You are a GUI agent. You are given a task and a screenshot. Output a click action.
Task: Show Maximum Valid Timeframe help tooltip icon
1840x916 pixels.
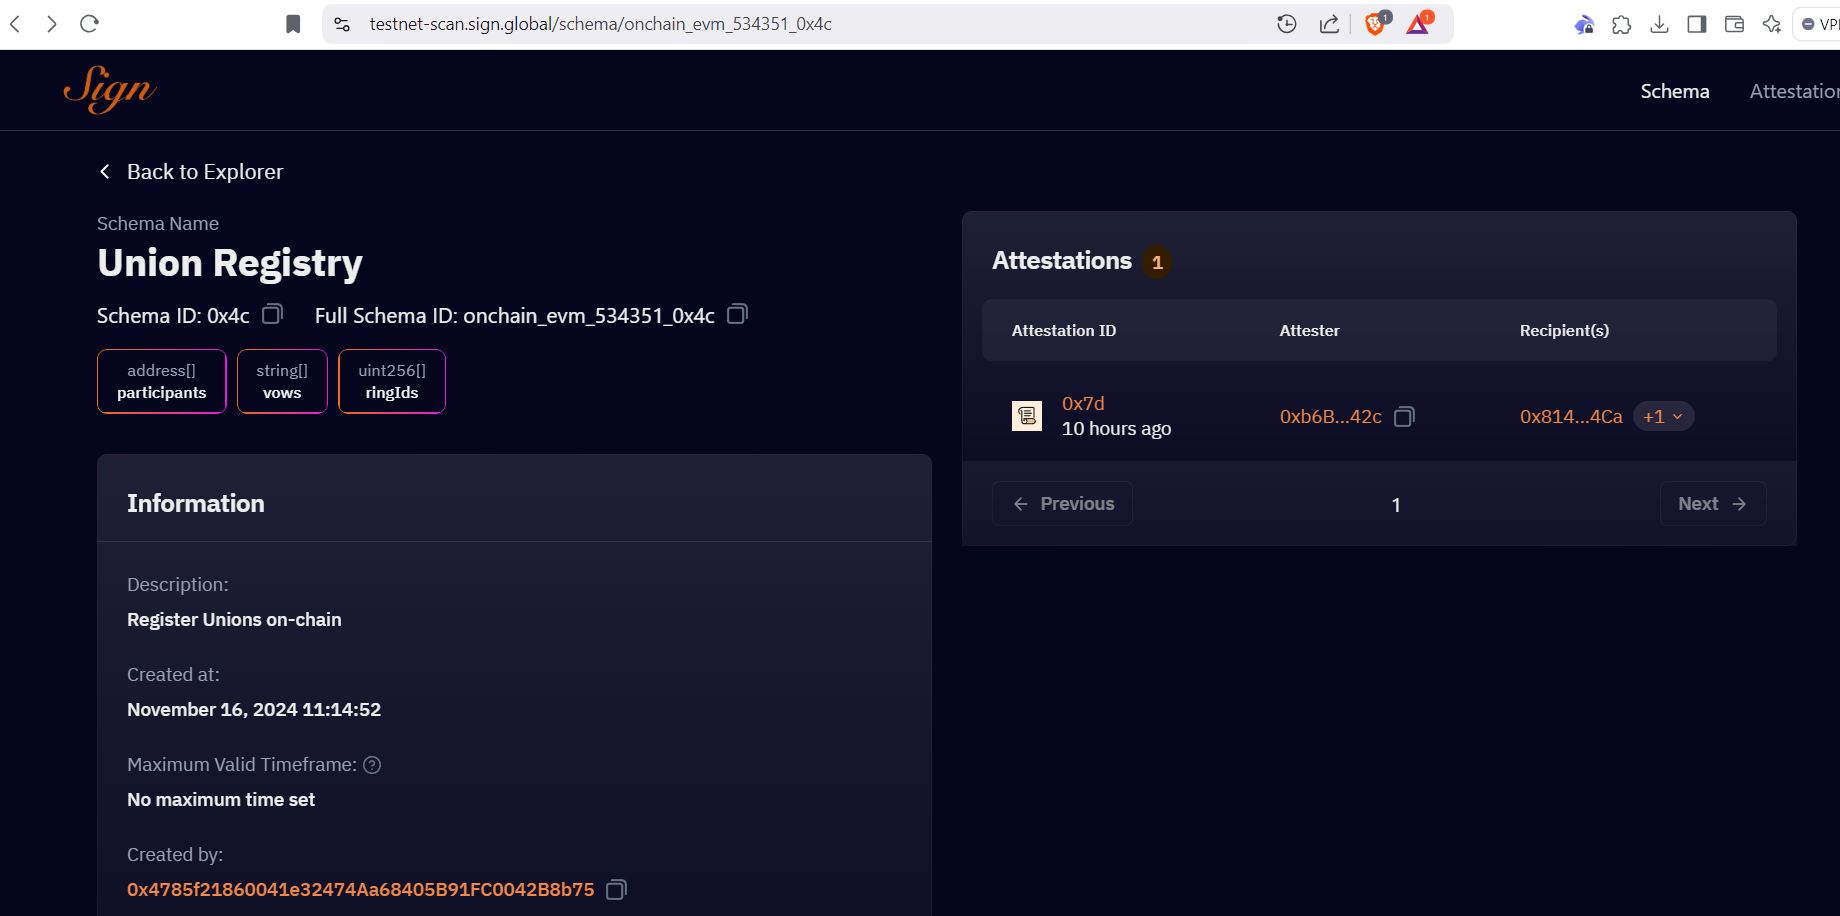click(x=372, y=765)
